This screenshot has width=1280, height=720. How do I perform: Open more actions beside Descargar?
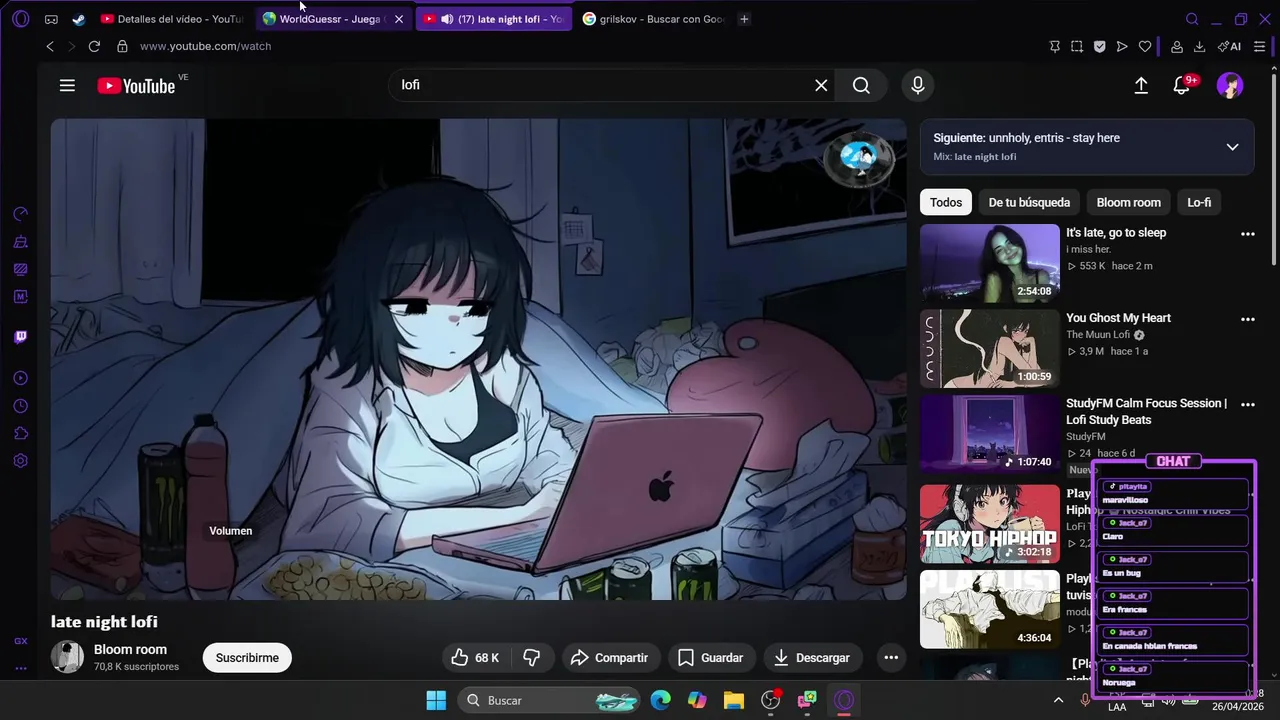pos(891,657)
